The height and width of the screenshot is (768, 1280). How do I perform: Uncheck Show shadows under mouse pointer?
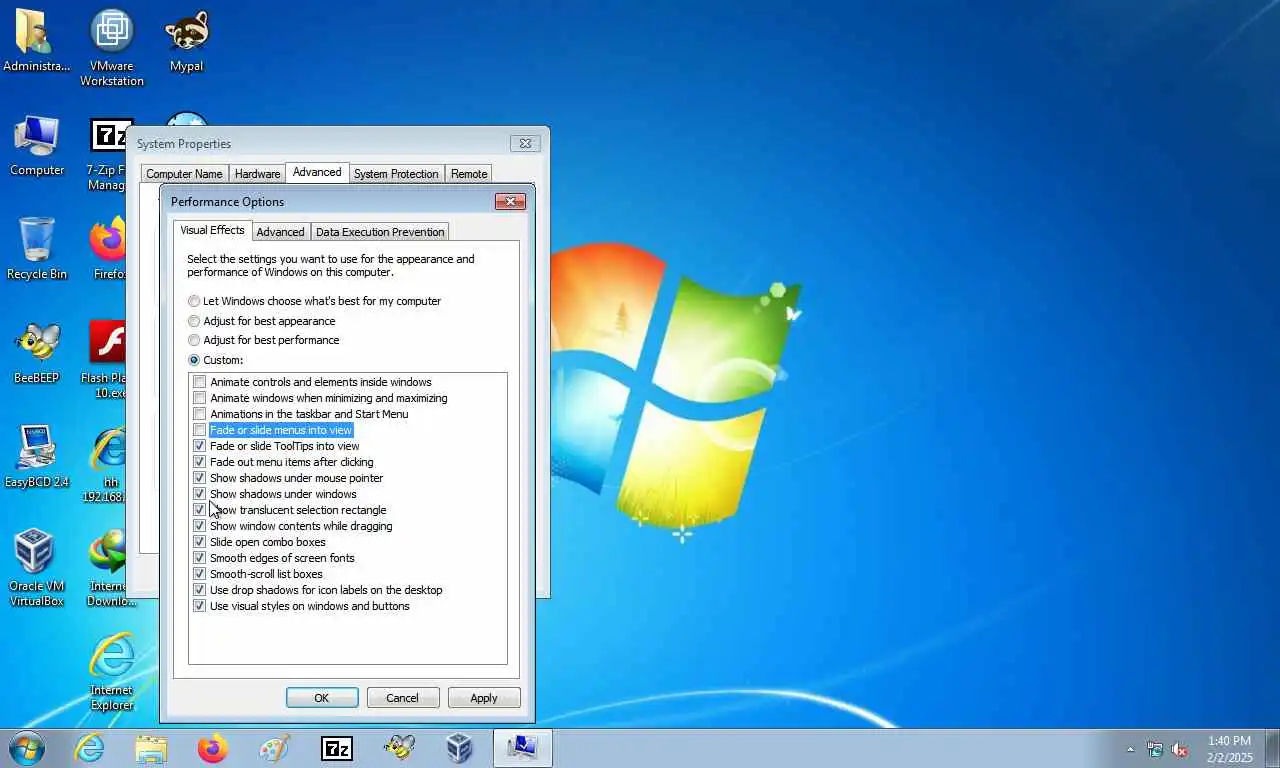(x=200, y=478)
